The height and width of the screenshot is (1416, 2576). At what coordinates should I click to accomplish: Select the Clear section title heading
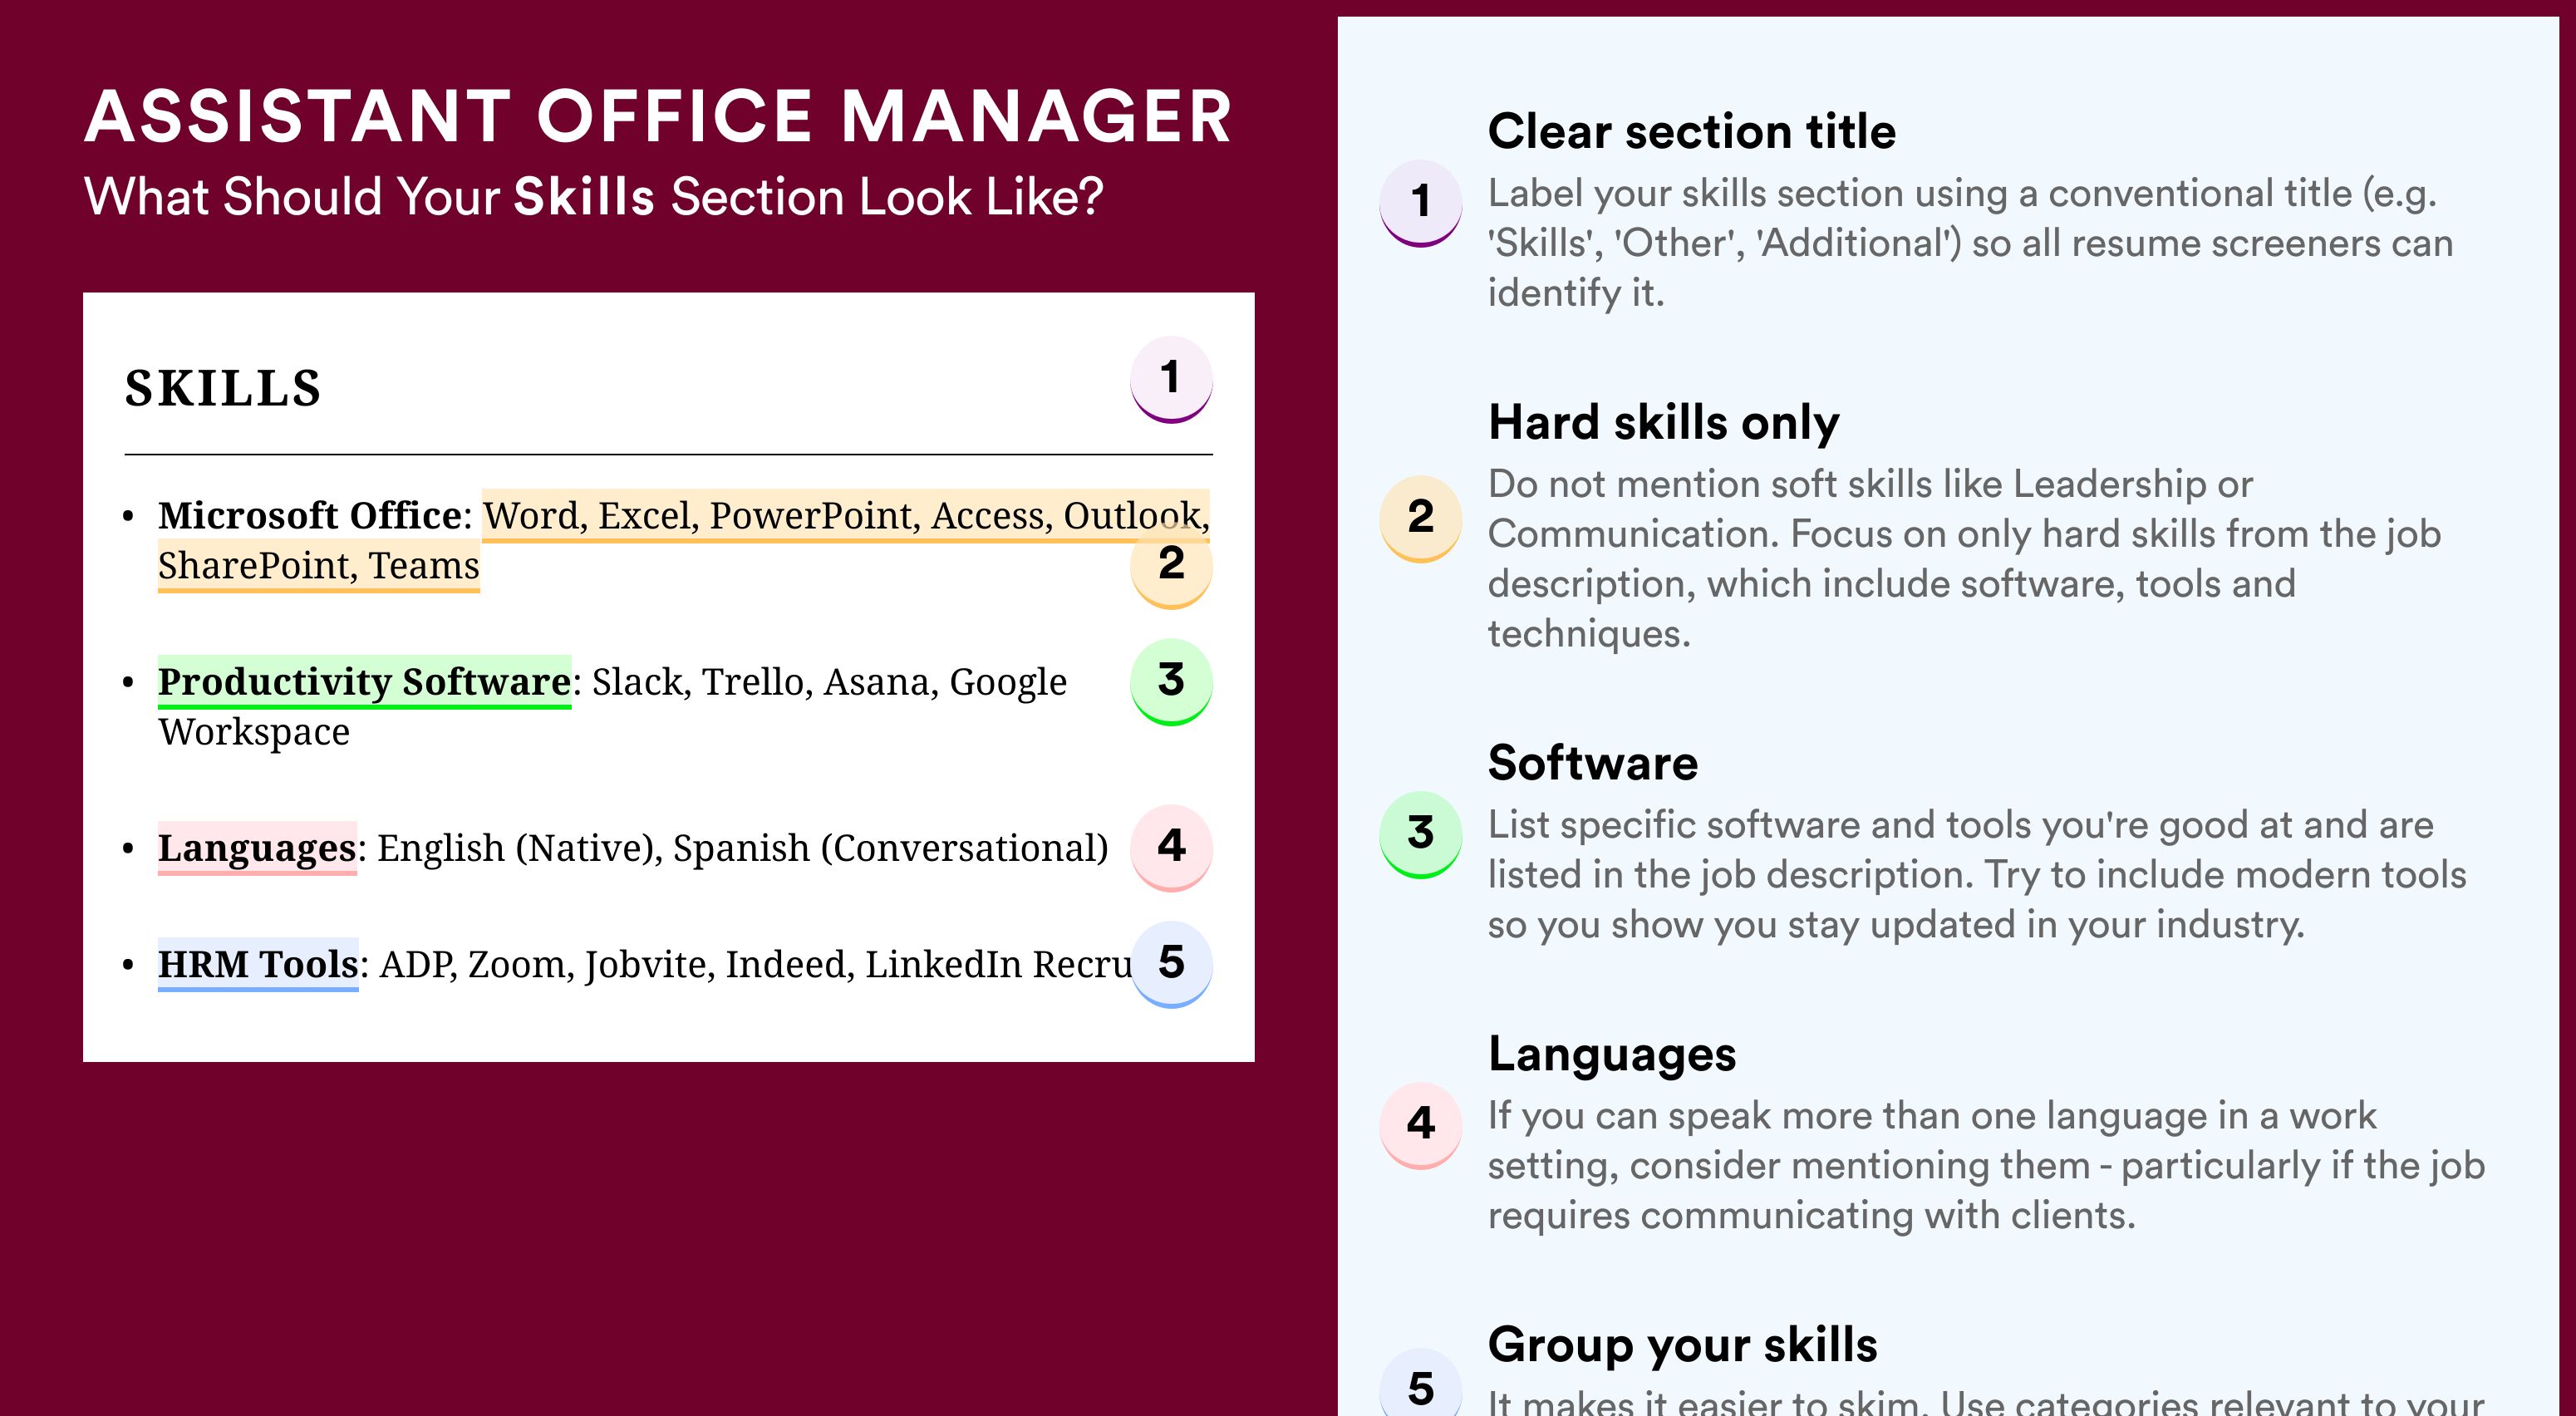1691,131
